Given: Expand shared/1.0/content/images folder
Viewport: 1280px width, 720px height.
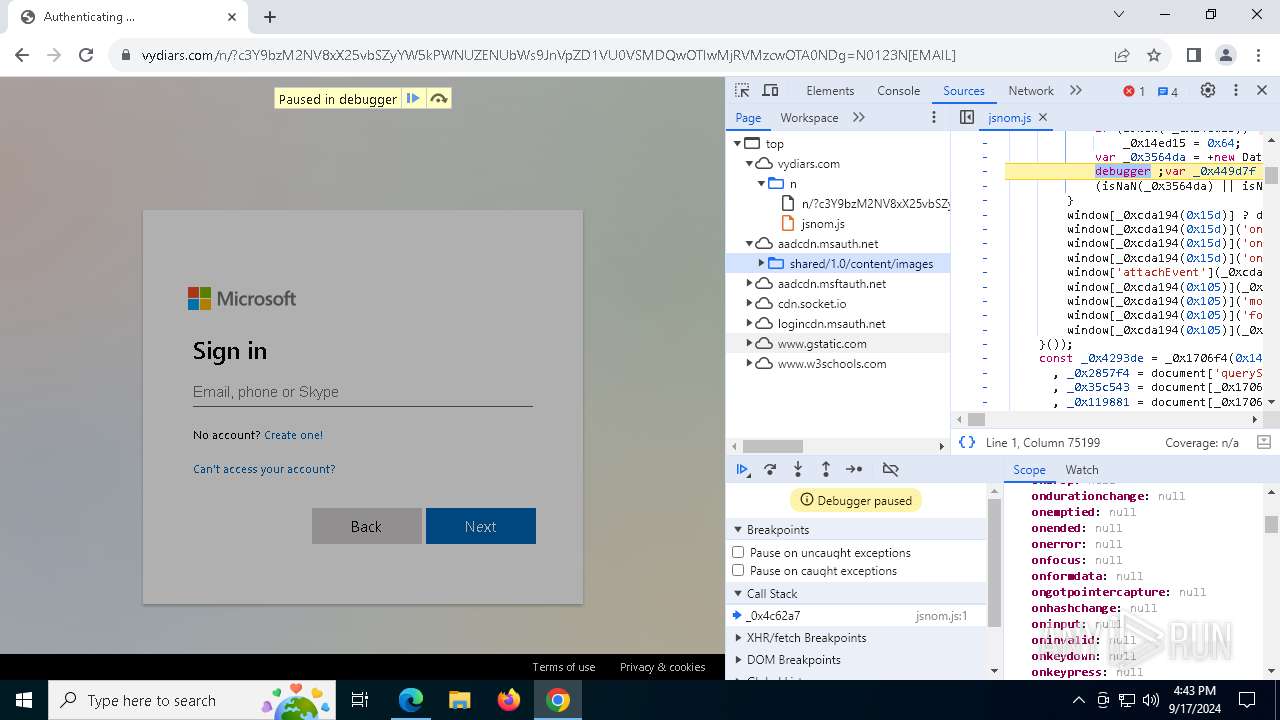Looking at the screenshot, I should pos(761,263).
